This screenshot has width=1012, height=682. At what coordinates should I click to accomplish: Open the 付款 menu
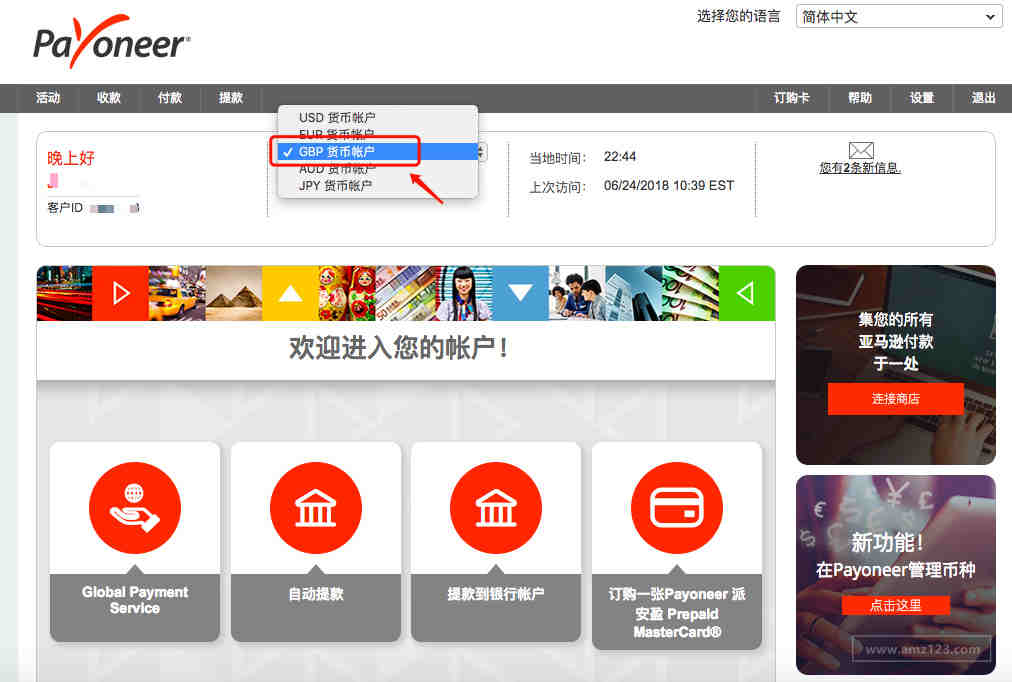170,98
